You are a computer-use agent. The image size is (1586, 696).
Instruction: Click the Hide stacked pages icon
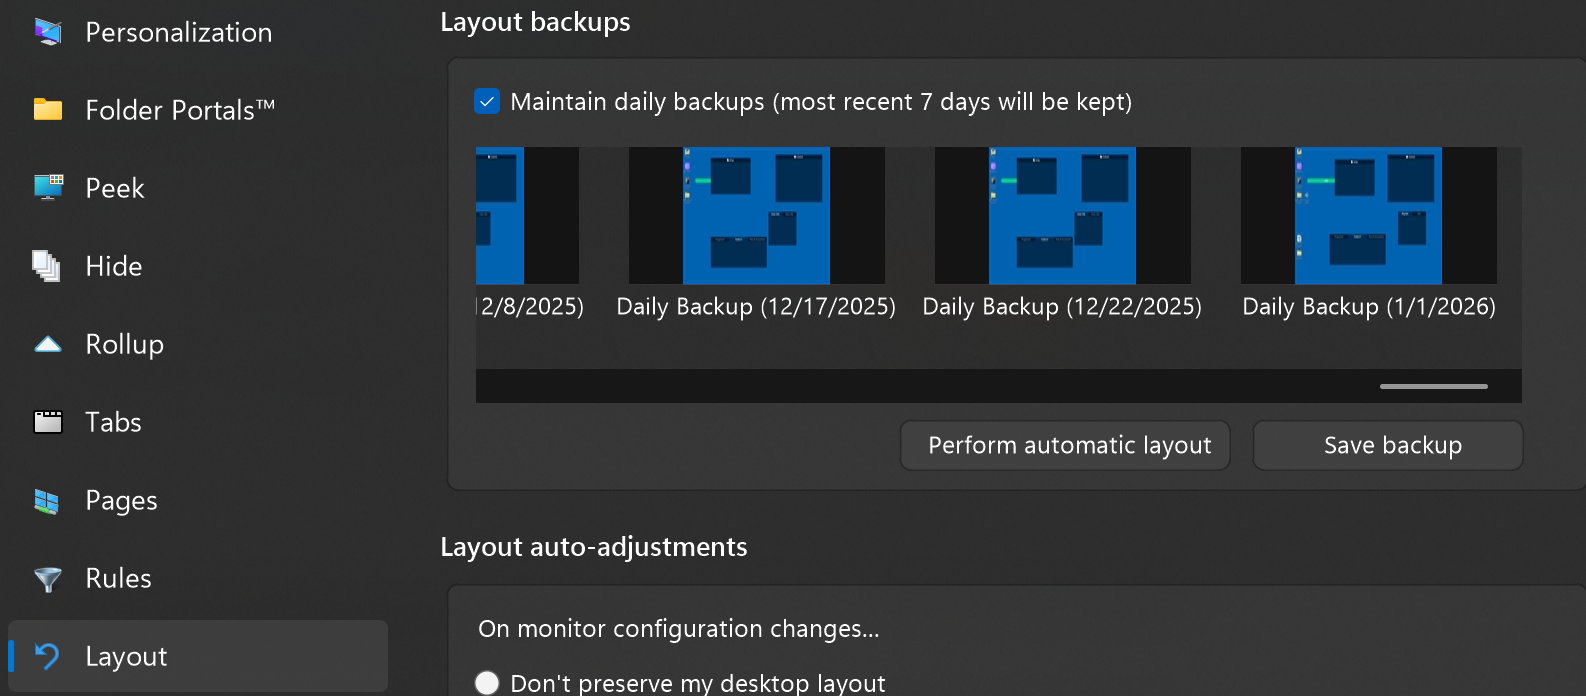47,266
